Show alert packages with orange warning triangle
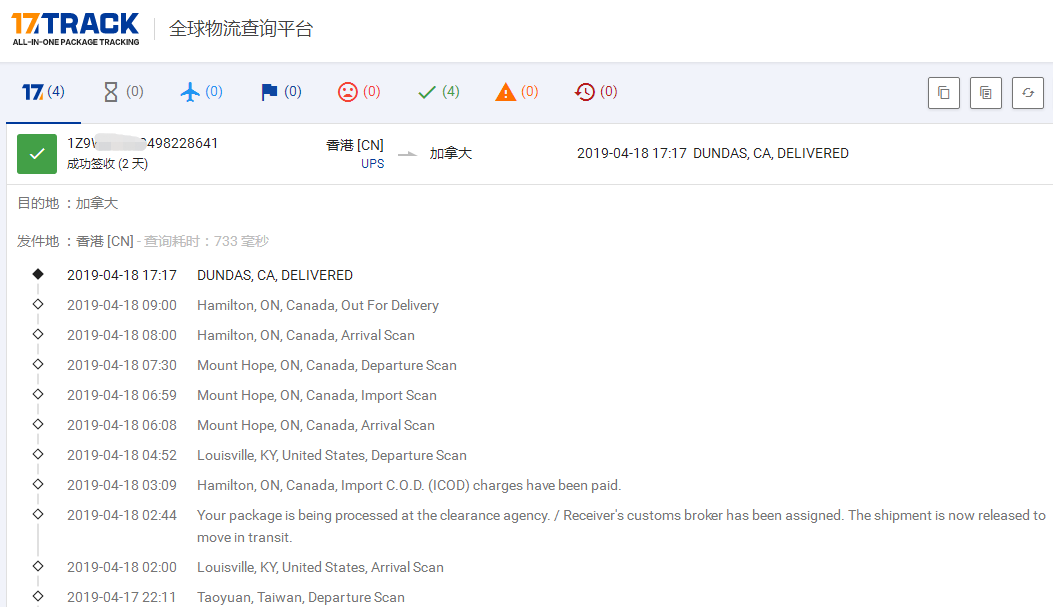Viewport: 1053px width, 607px height. 516,92
